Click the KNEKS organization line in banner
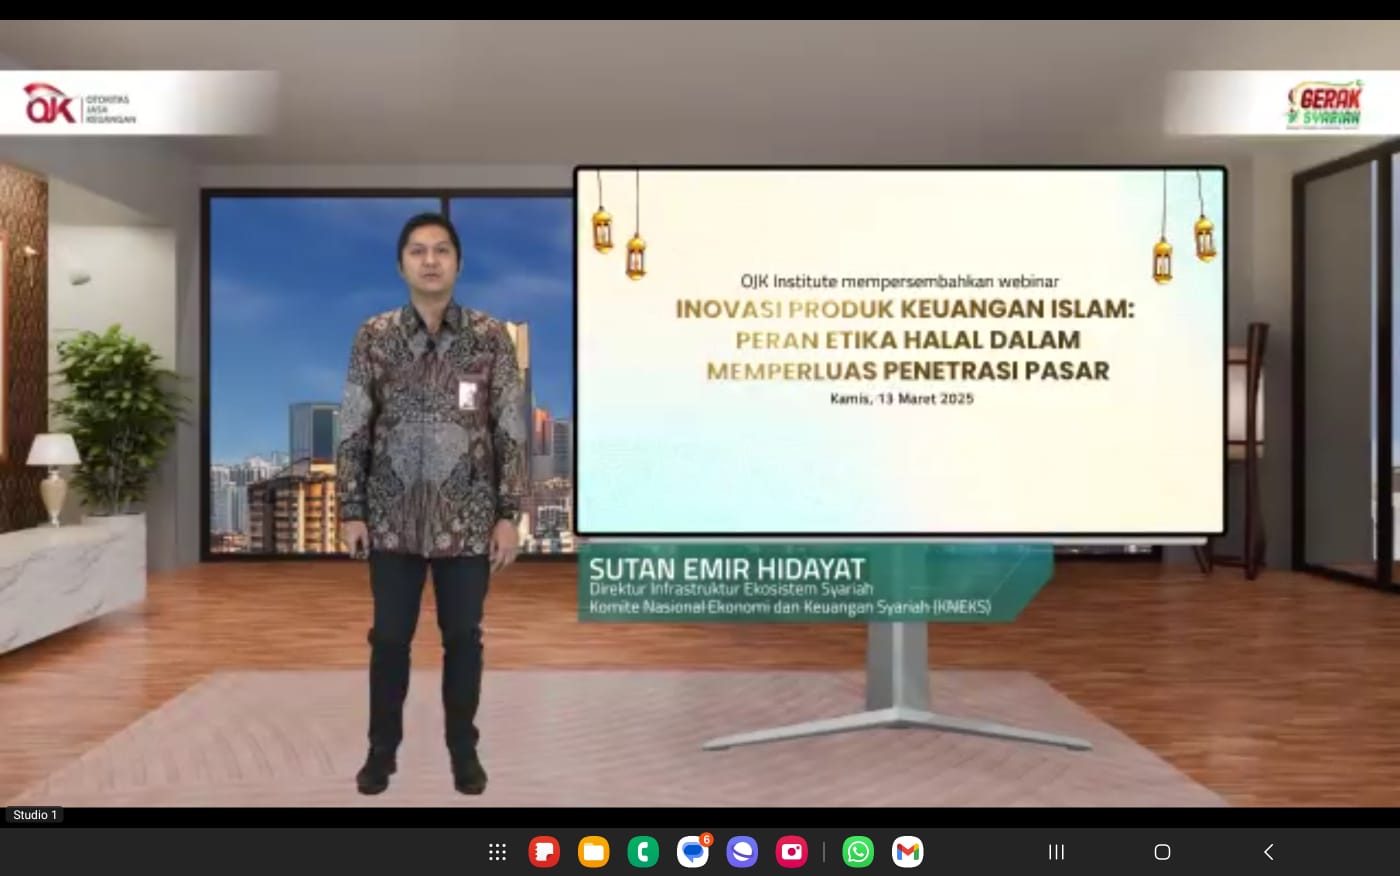The height and width of the screenshot is (876, 1400). click(789, 607)
